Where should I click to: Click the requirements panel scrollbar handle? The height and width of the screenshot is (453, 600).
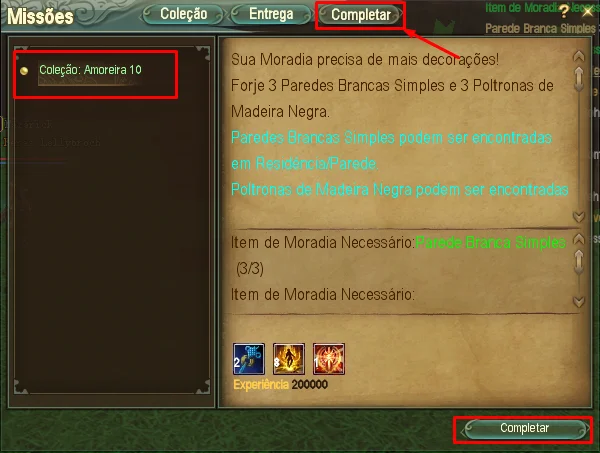[x=579, y=262]
